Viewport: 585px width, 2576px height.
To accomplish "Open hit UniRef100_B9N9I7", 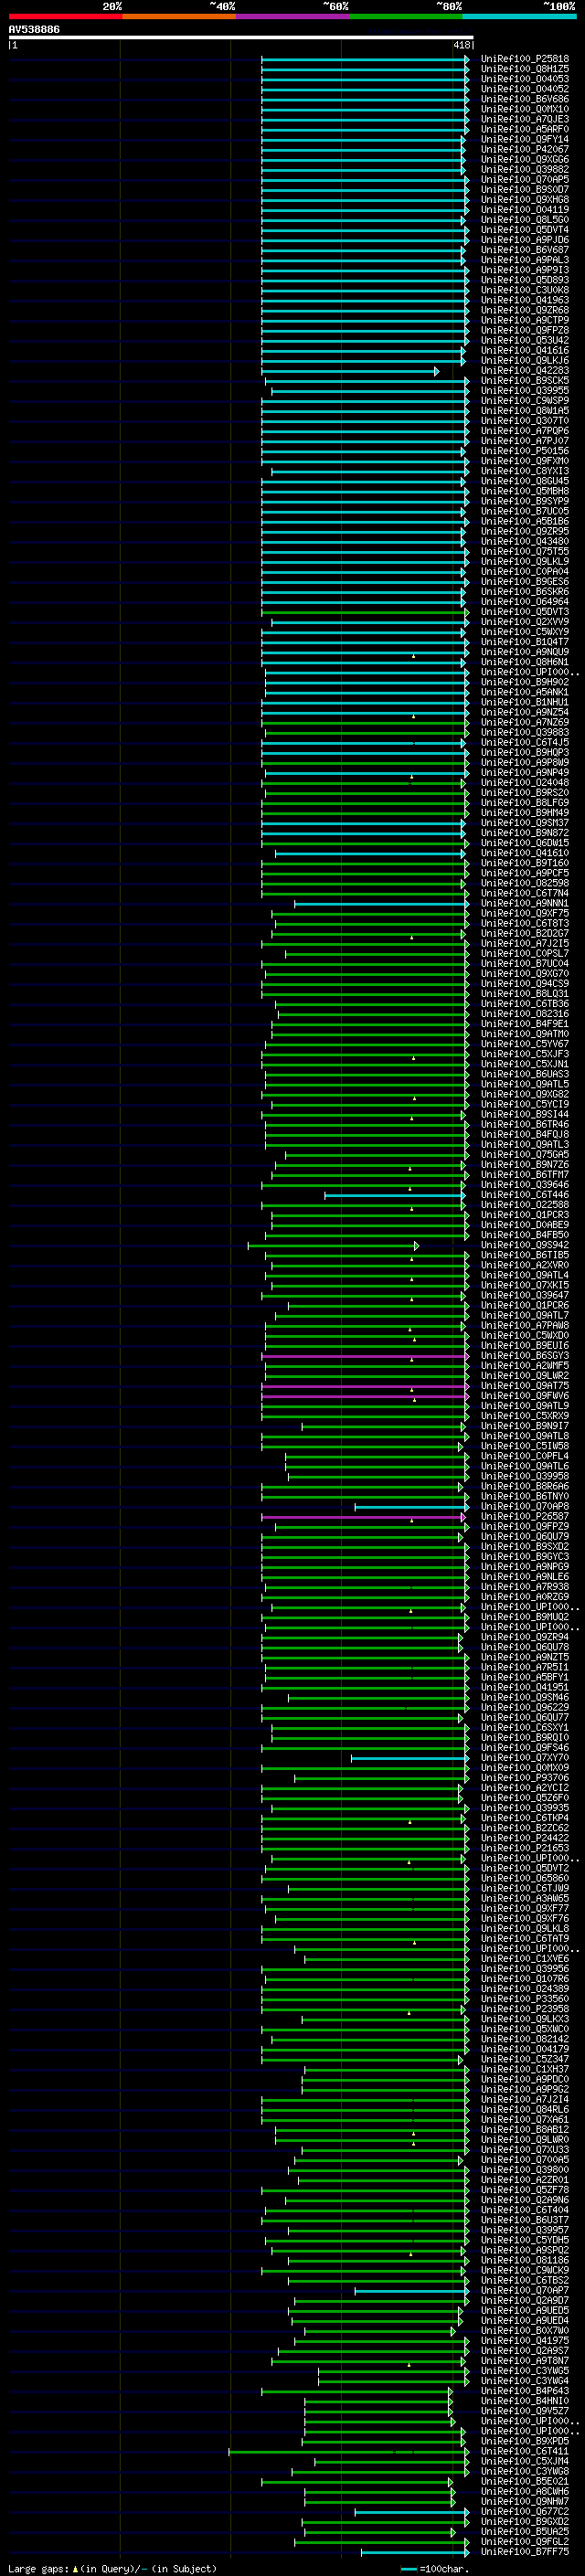I will [525, 1427].
